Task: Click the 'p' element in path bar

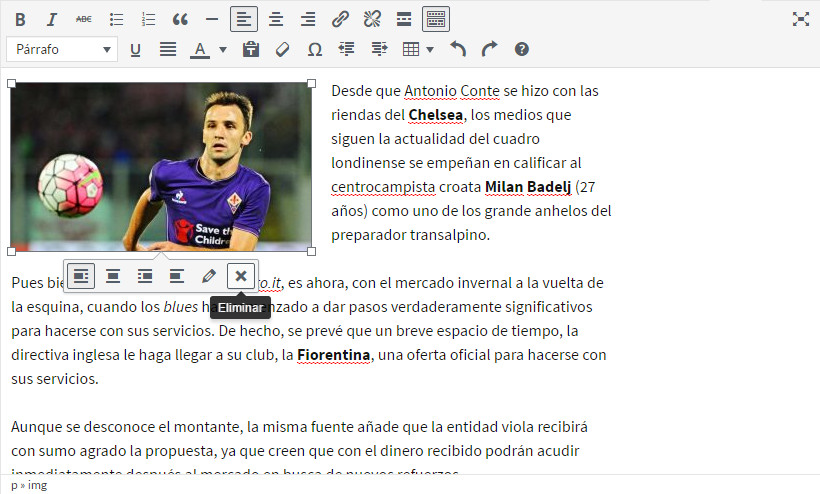Action: point(14,486)
